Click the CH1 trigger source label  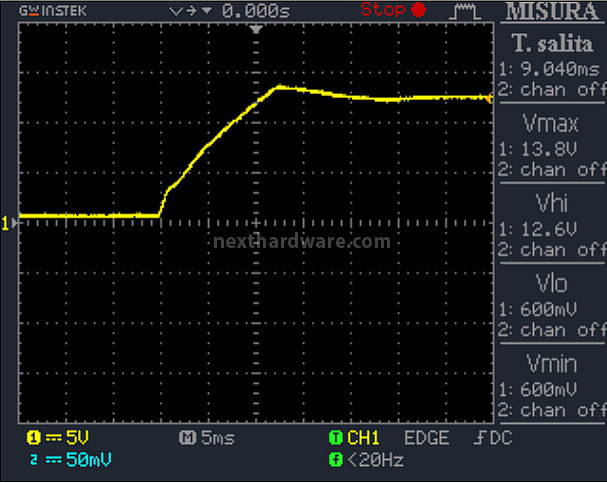coord(363,438)
